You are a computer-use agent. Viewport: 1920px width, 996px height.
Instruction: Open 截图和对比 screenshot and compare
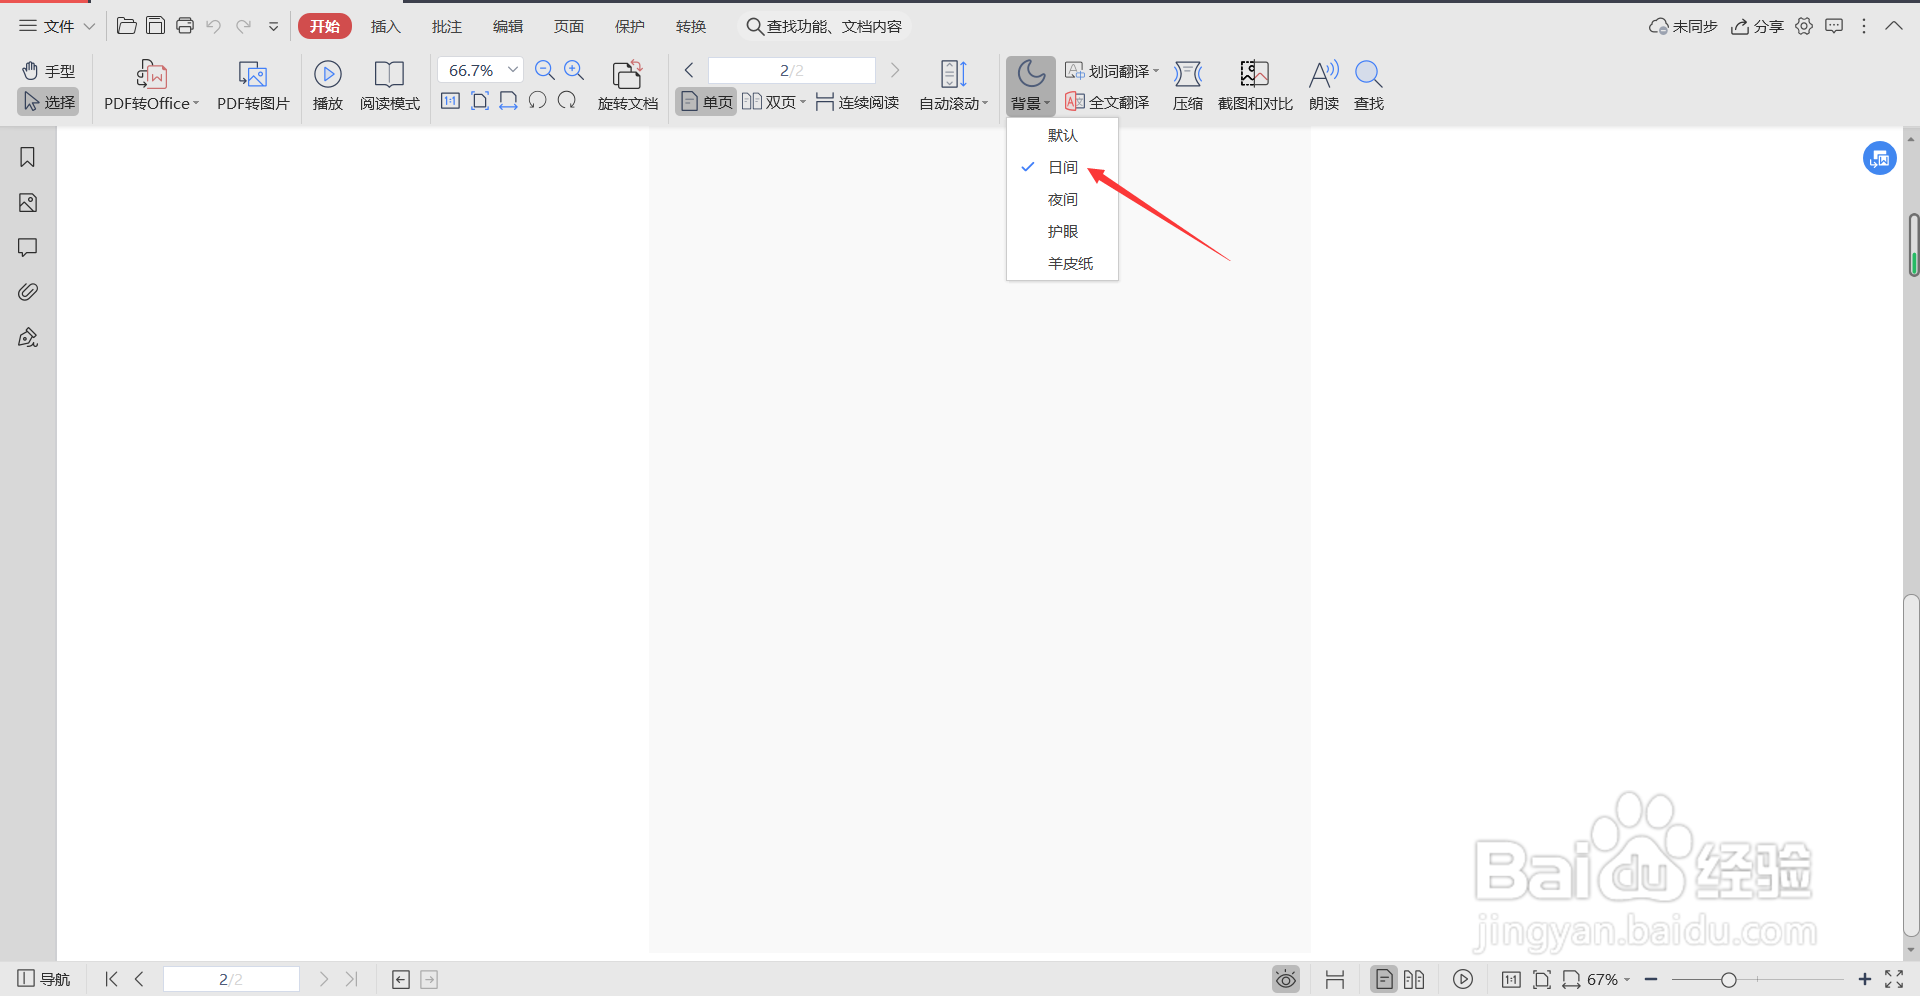(x=1255, y=85)
